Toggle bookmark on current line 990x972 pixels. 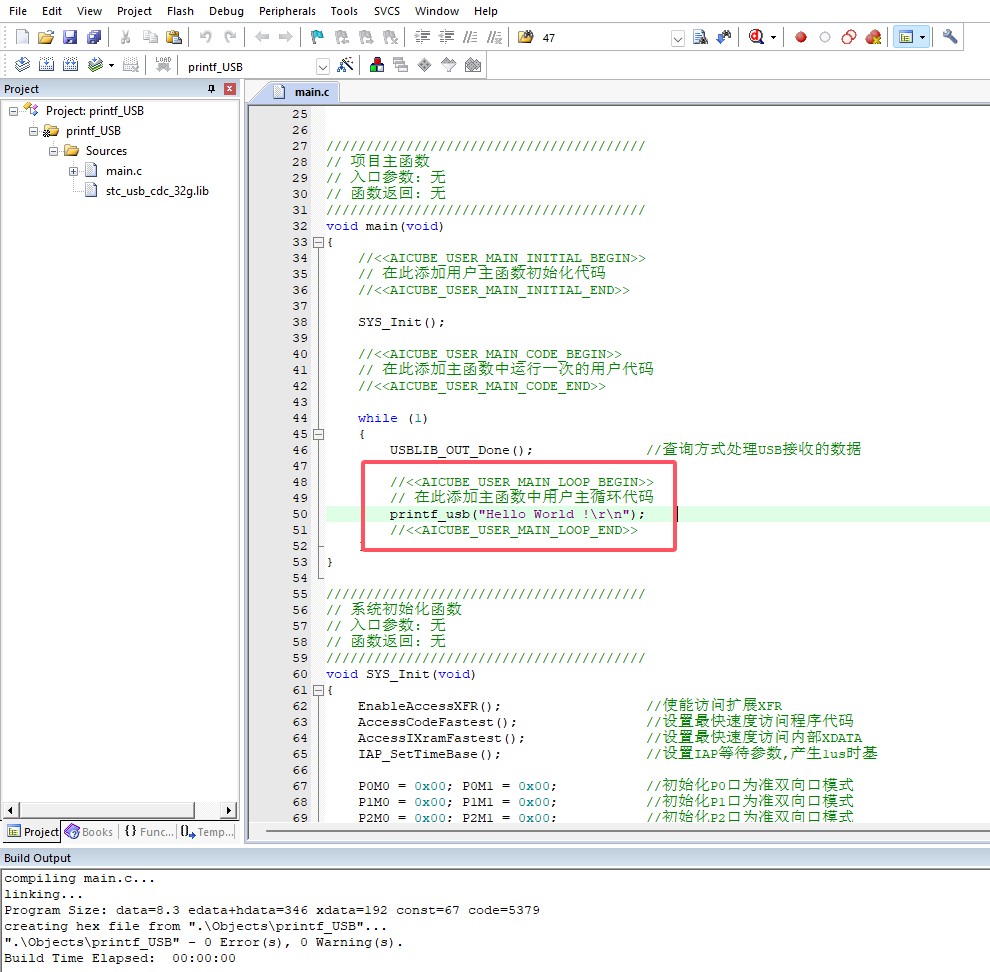point(317,37)
